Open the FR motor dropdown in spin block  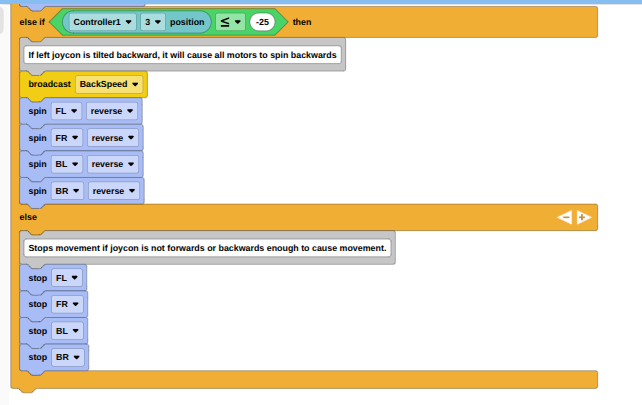67,138
